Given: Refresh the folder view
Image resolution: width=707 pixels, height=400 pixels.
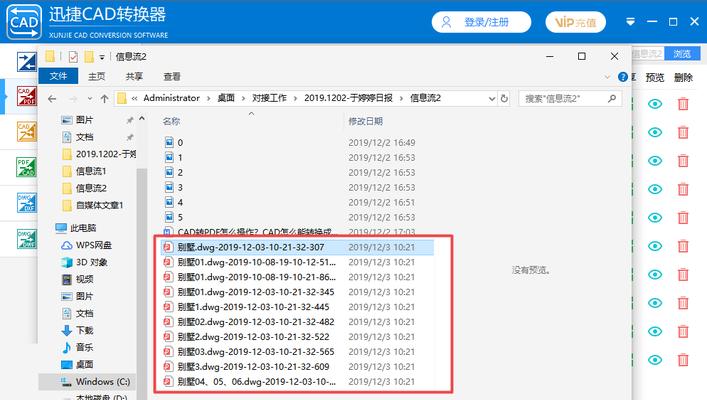Looking at the screenshot, I should point(504,98).
